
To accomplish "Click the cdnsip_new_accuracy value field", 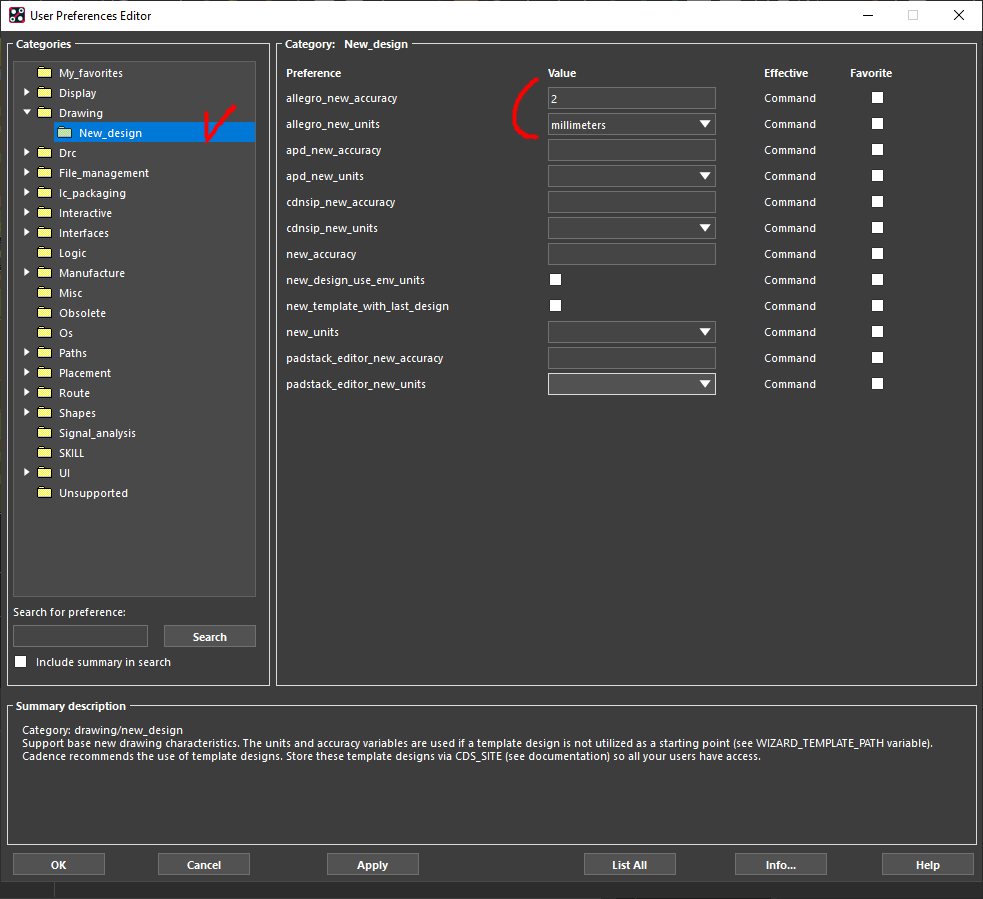I will (x=632, y=202).
